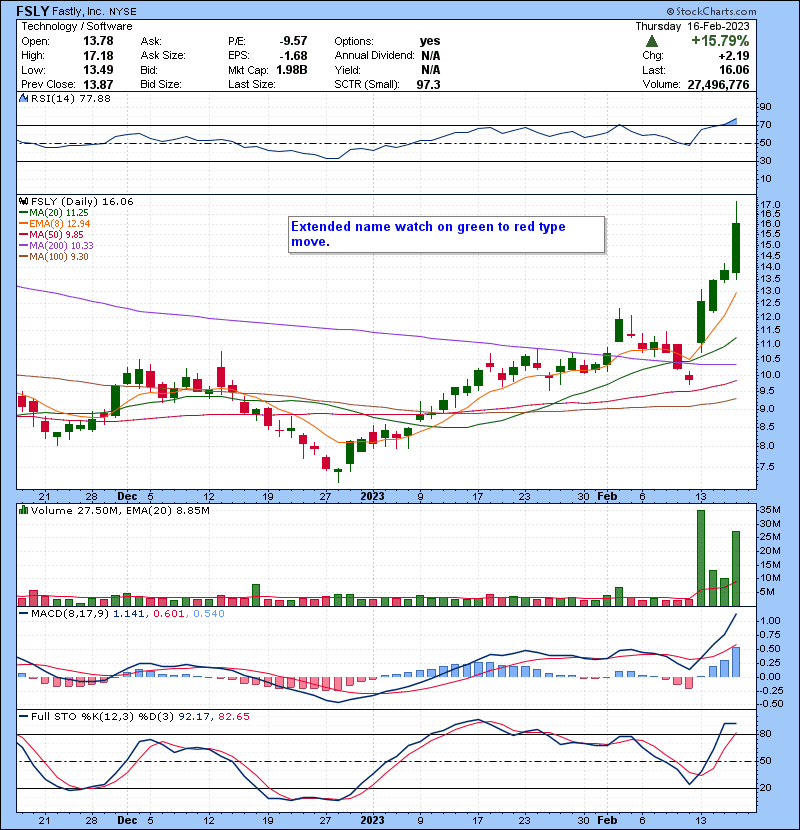Click the MA(50) 9.85 legend entry
The width and height of the screenshot is (800, 830).
click(x=51, y=234)
